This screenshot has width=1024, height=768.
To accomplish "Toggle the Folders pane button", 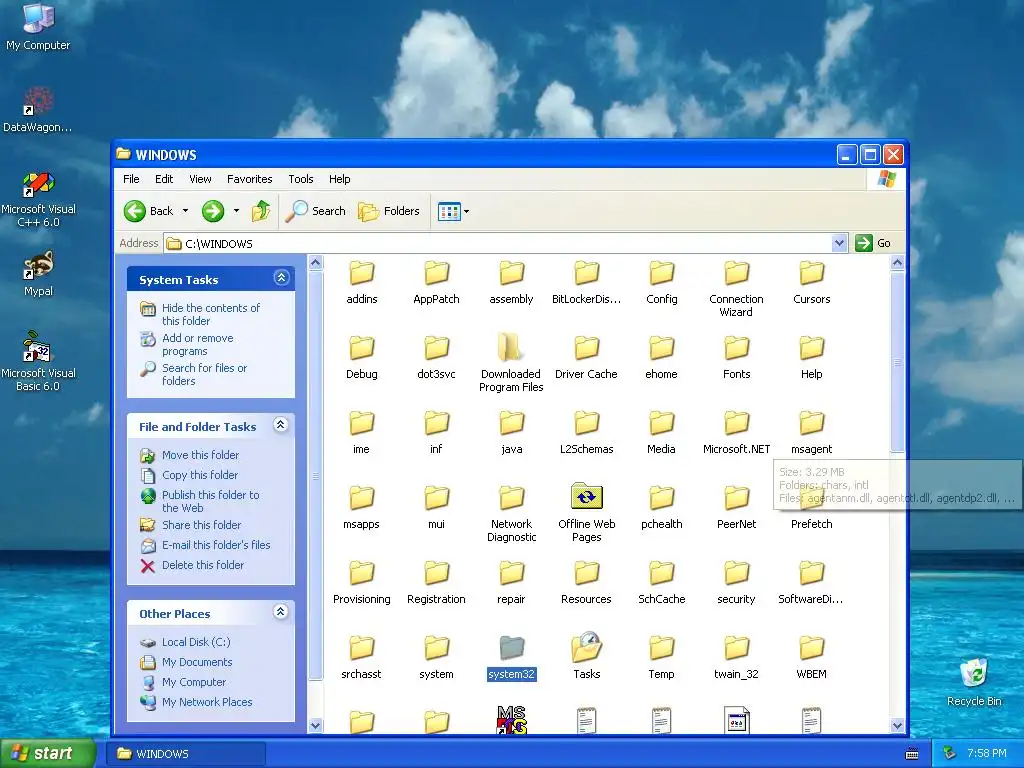I will 389,211.
